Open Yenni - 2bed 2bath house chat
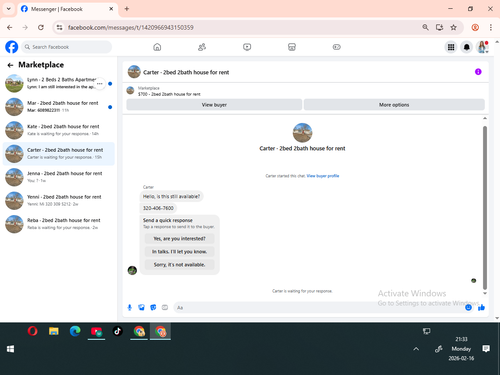This screenshot has height=375, width=500. coord(59,200)
